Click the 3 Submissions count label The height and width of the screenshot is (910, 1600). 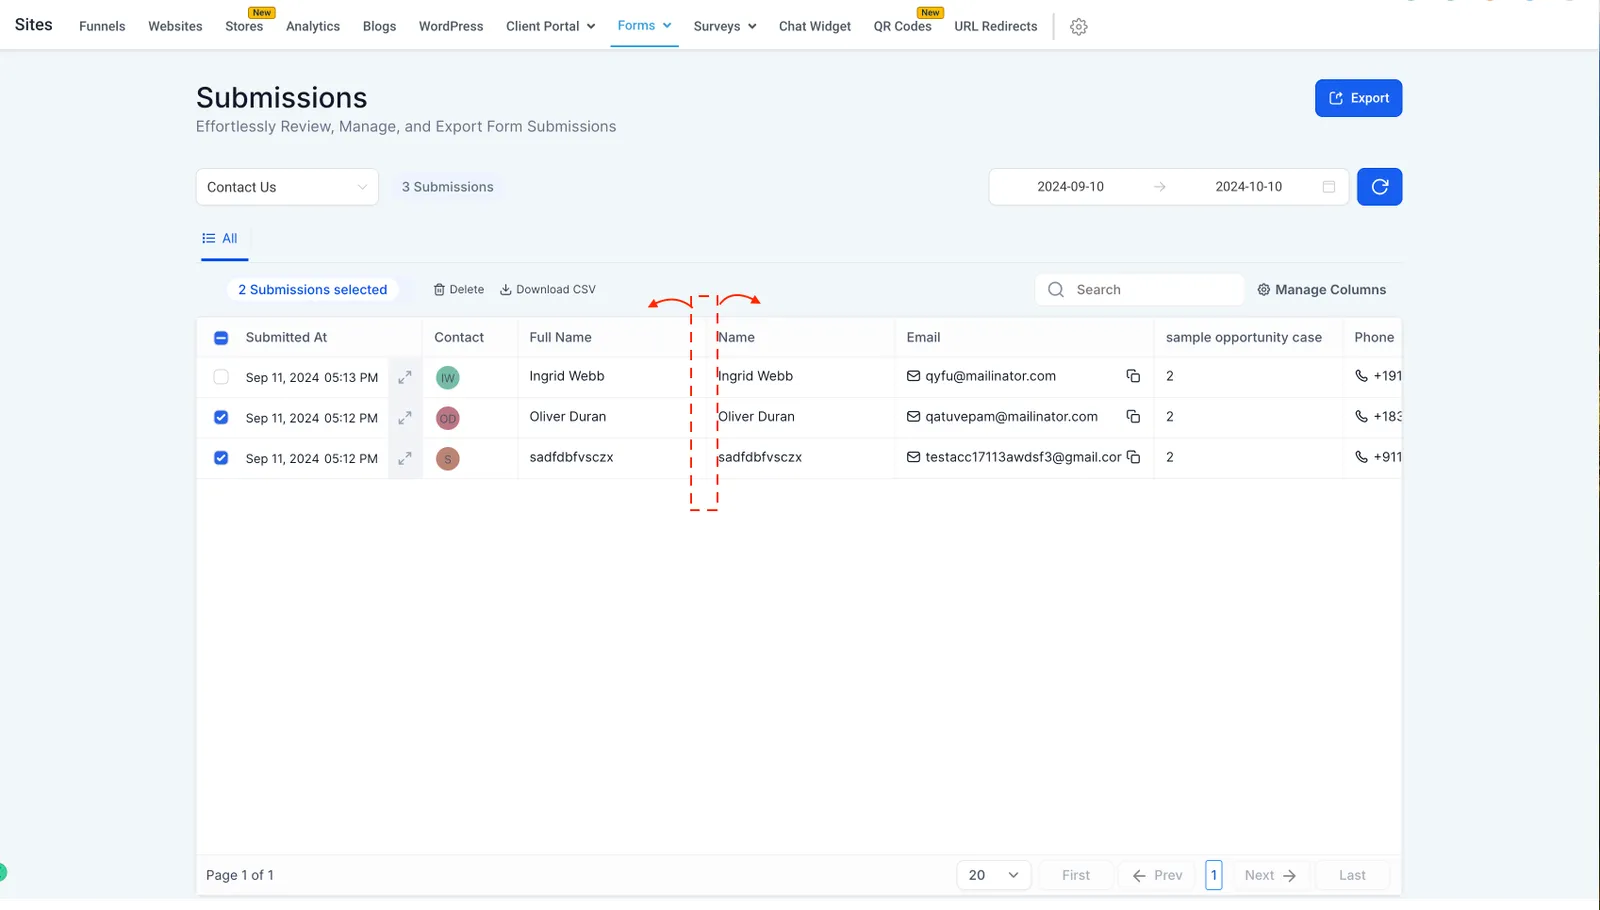(x=447, y=187)
